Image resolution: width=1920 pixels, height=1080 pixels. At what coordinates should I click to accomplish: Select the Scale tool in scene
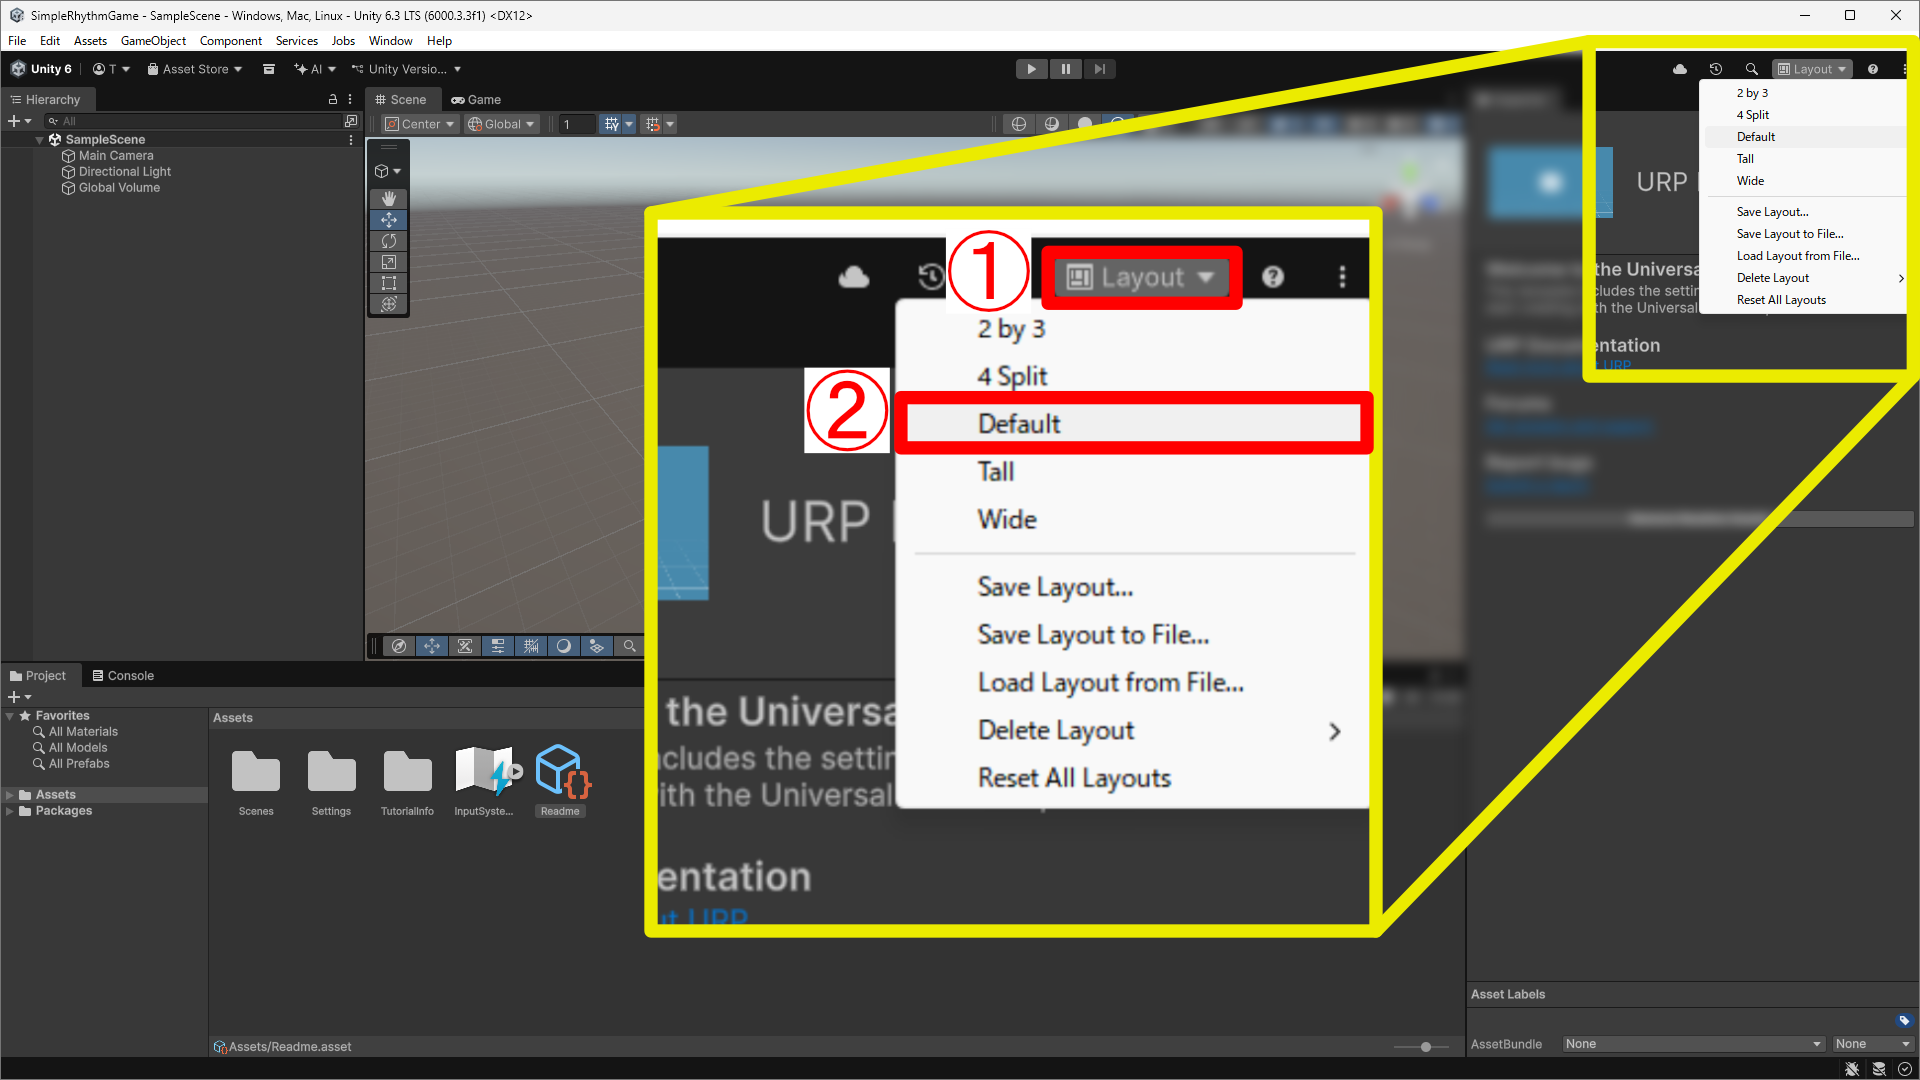(x=389, y=262)
